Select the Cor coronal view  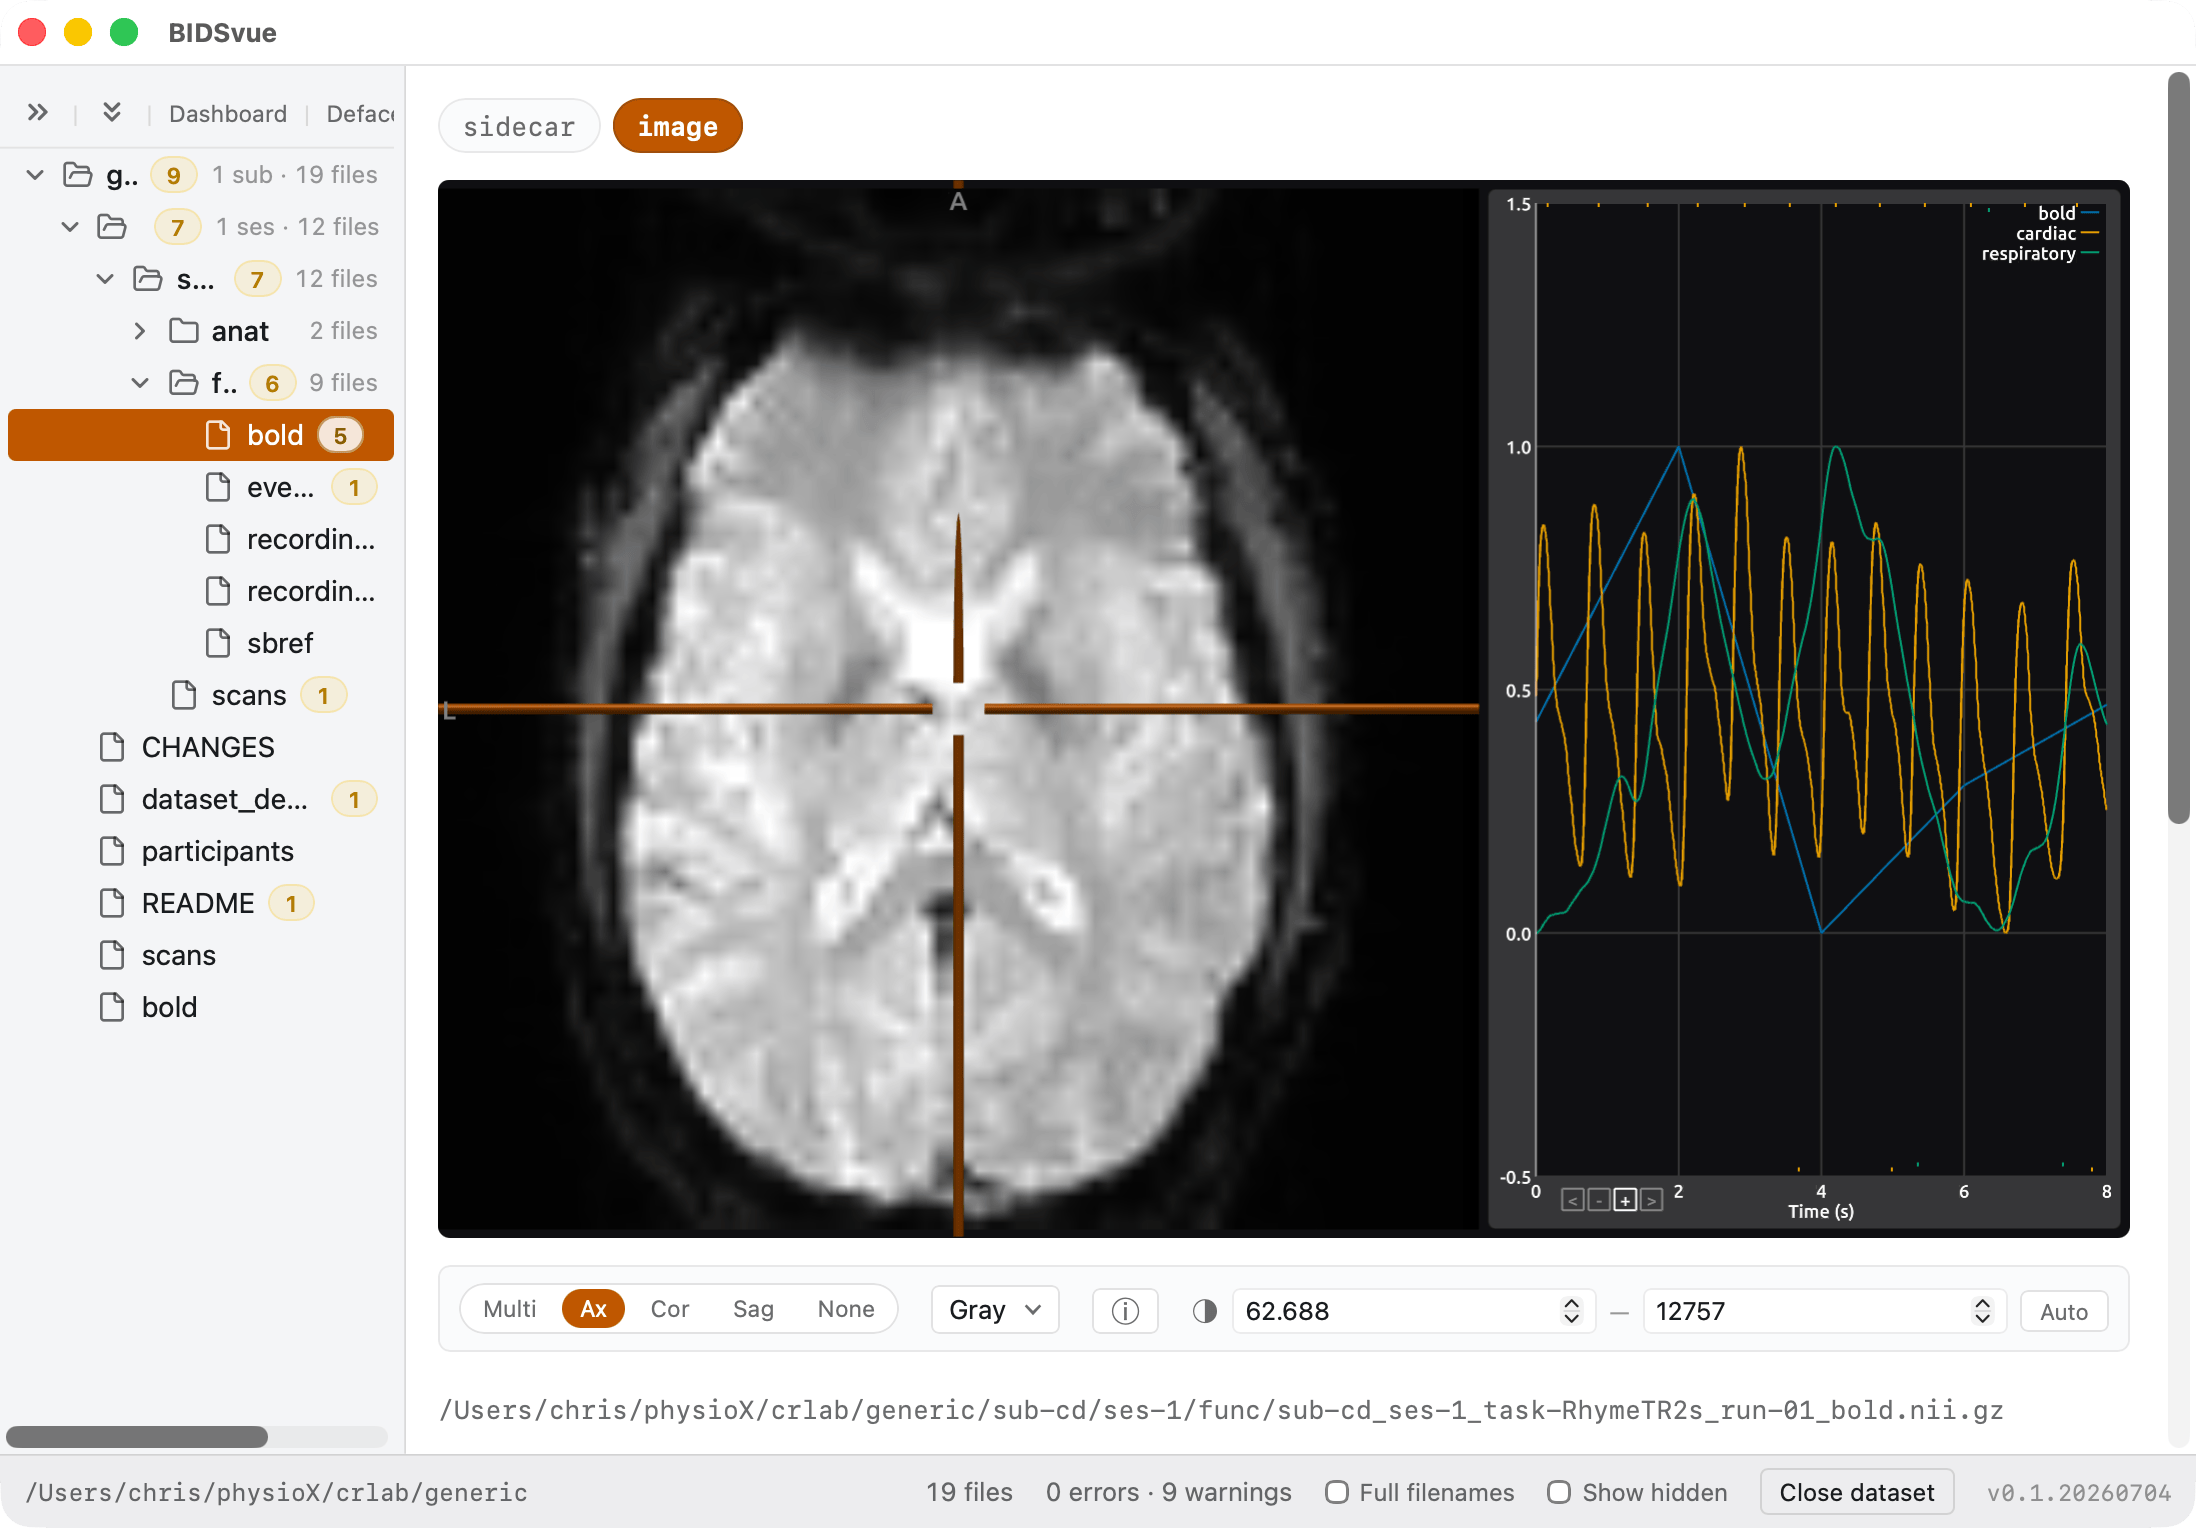670,1309
